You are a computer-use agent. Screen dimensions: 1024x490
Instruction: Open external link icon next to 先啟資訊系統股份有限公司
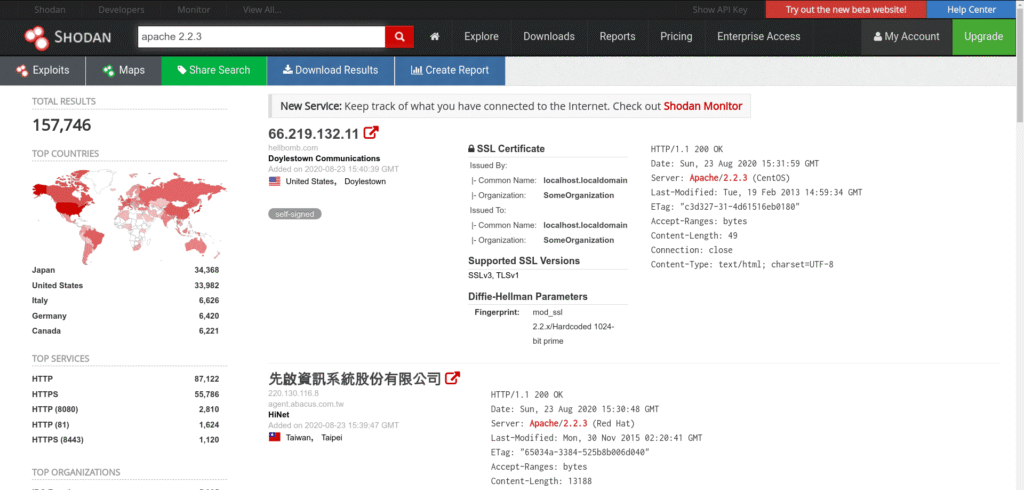click(x=453, y=378)
